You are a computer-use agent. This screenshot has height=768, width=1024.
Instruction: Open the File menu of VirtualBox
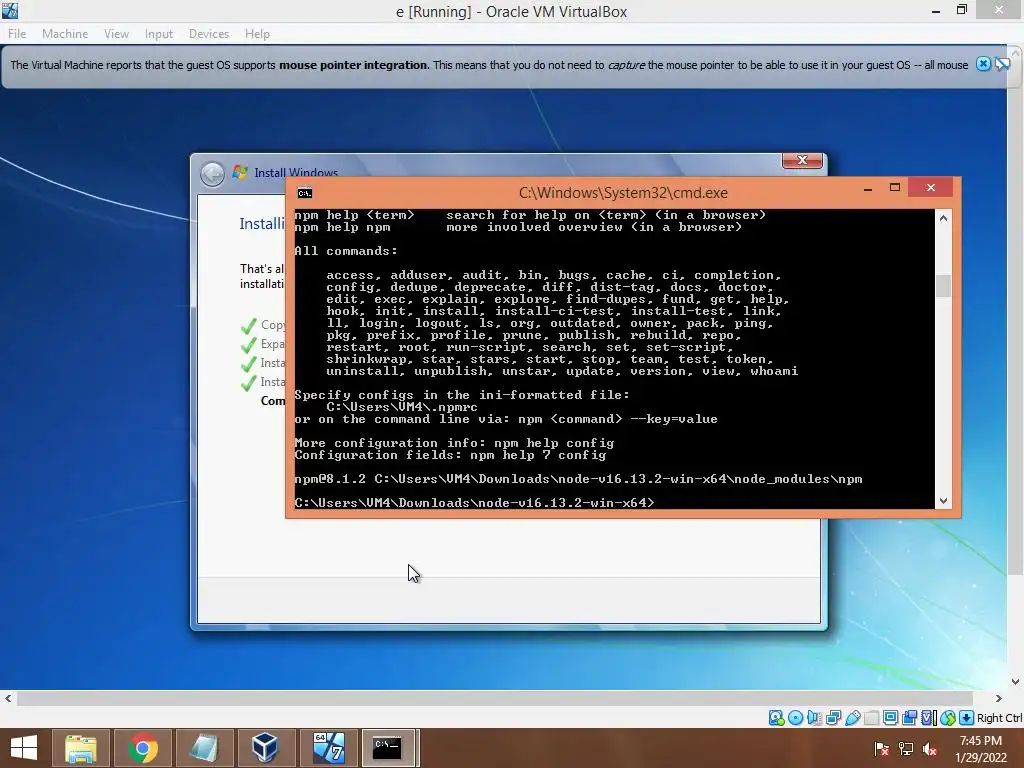17,34
